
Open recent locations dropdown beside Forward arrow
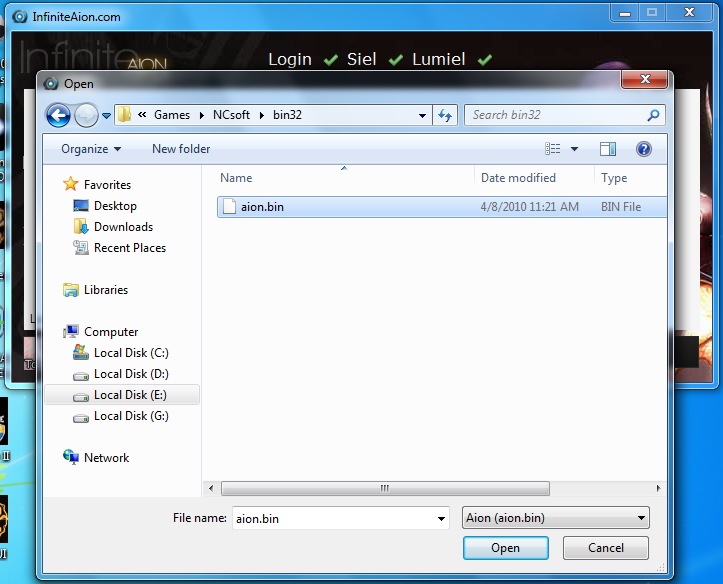click(x=107, y=116)
